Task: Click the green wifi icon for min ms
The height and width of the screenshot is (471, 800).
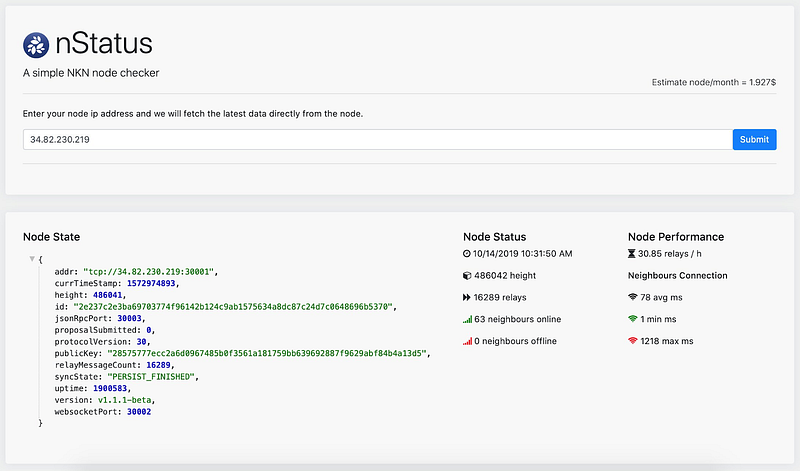Action: tap(632, 319)
